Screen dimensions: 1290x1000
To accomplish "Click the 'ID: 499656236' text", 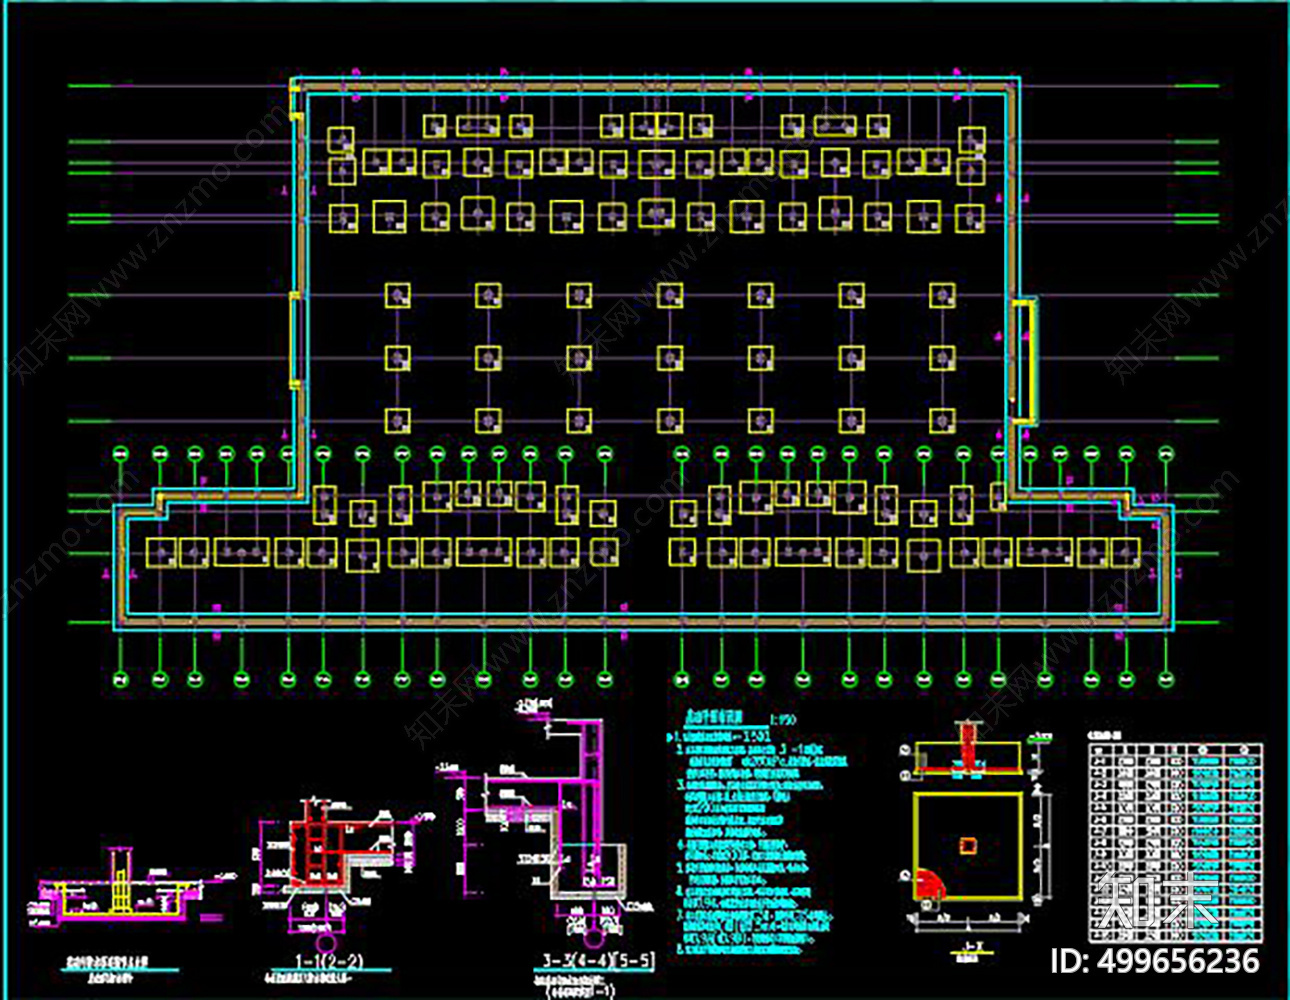I will coord(1155,961).
